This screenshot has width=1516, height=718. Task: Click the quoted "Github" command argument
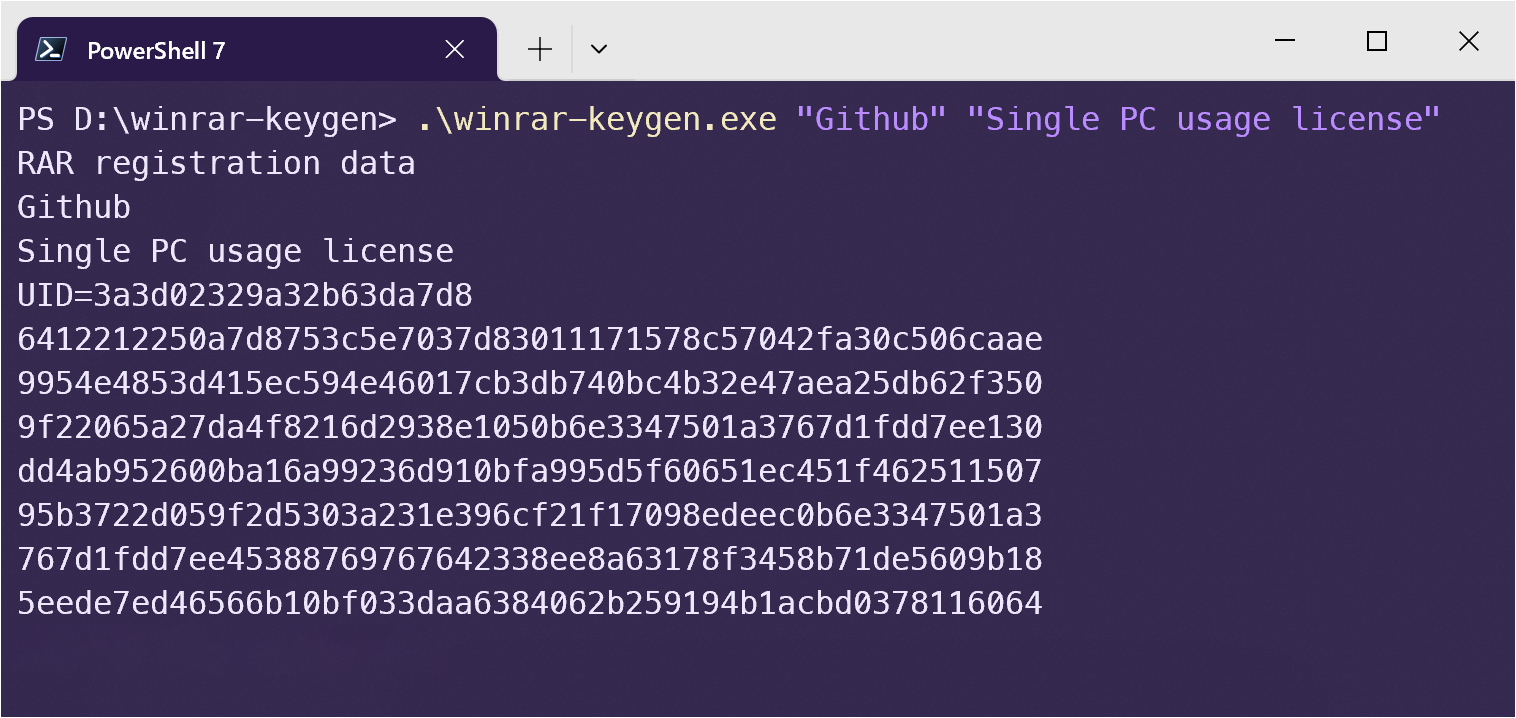point(871,120)
